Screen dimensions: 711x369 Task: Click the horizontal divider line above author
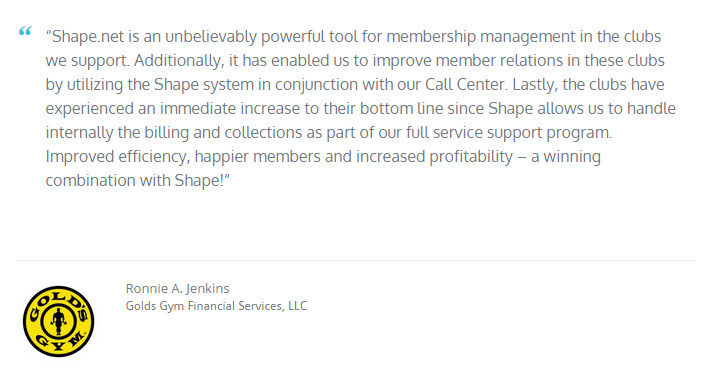[356, 260]
